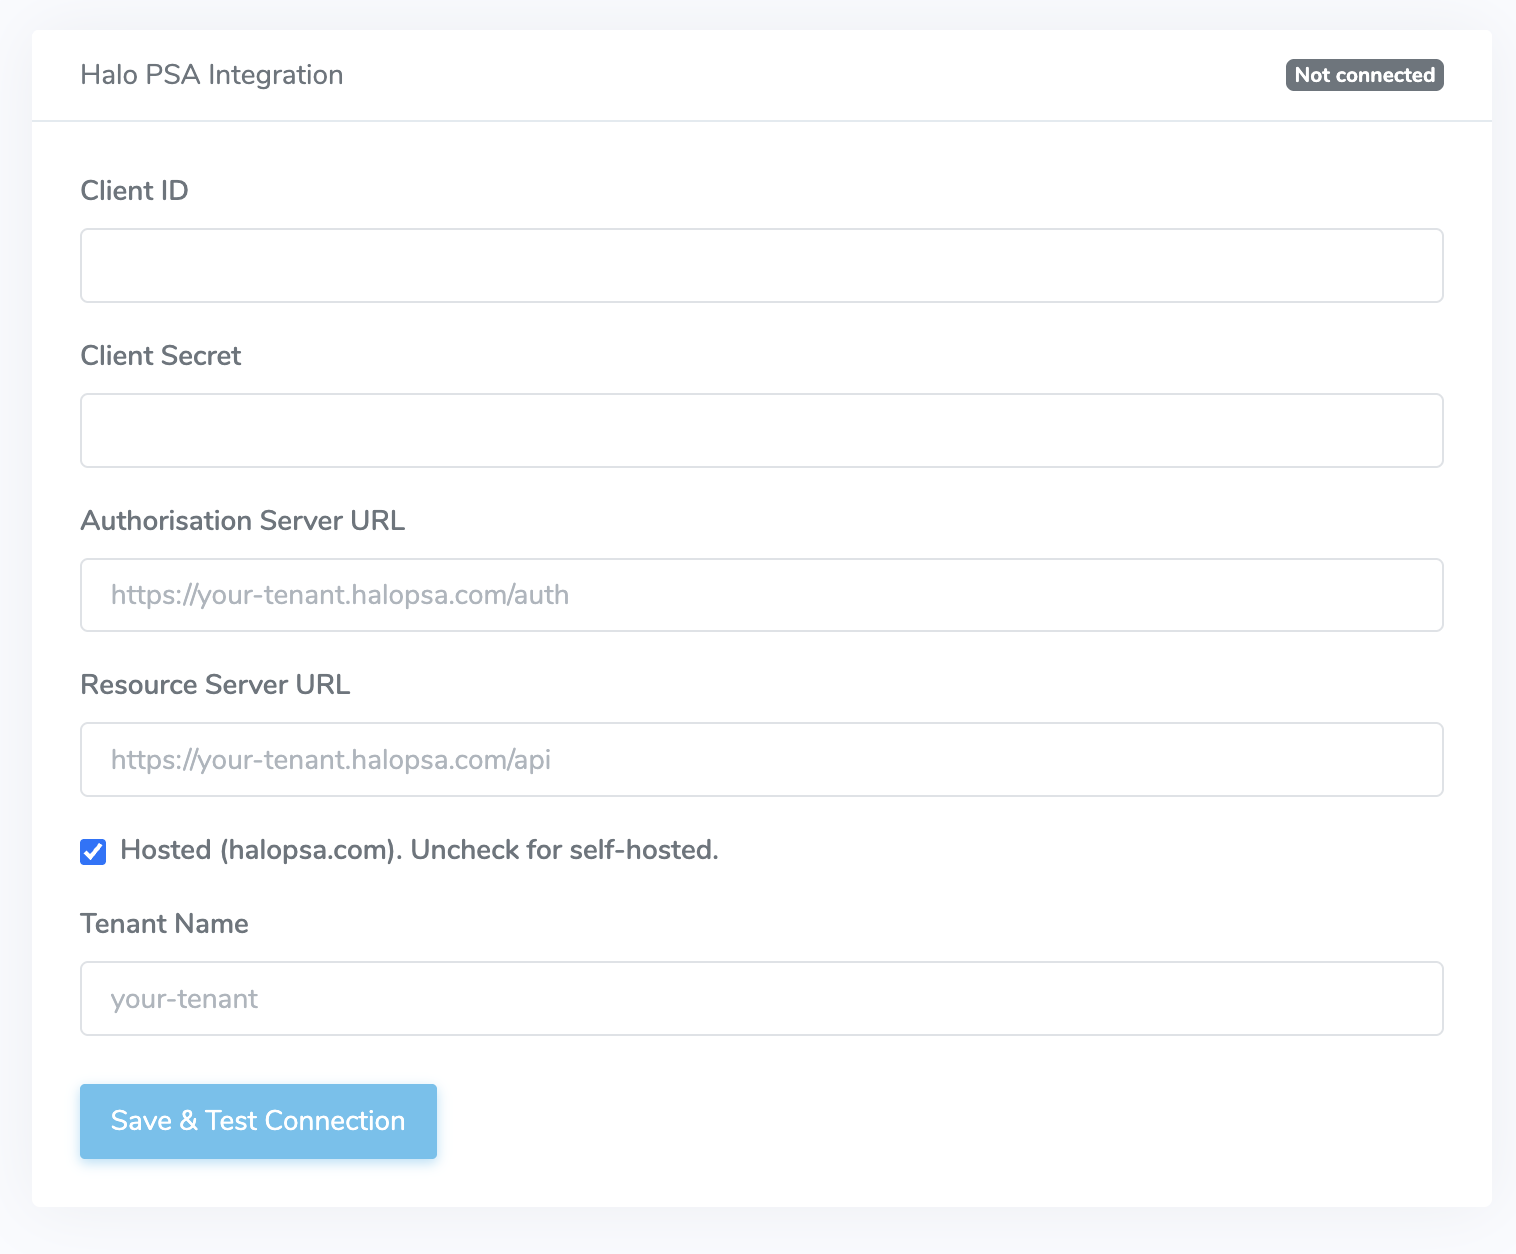Image resolution: width=1516 pixels, height=1254 pixels.
Task: Click Save & Test Connection button
Action: pyautogui.click(x=258, y=1121)
